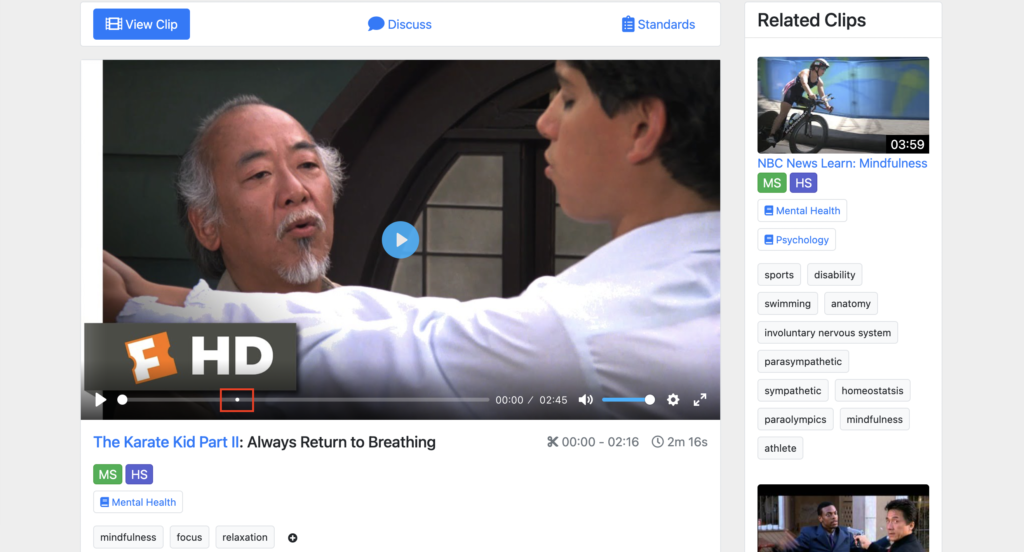Select the parasympathetic tag
The width and height of the screenshot is (1024, 552).
point(803,361)
